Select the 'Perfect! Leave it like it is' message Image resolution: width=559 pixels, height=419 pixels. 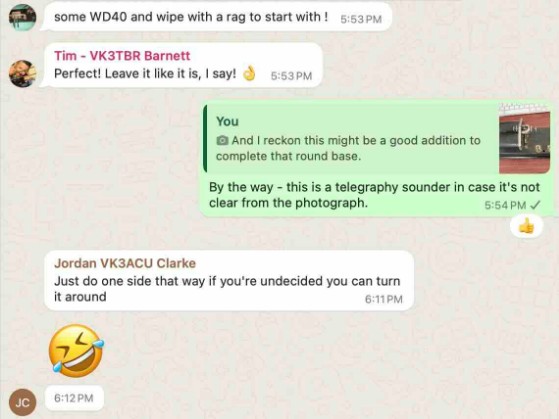pyautogui.click(x=182, y=65)
